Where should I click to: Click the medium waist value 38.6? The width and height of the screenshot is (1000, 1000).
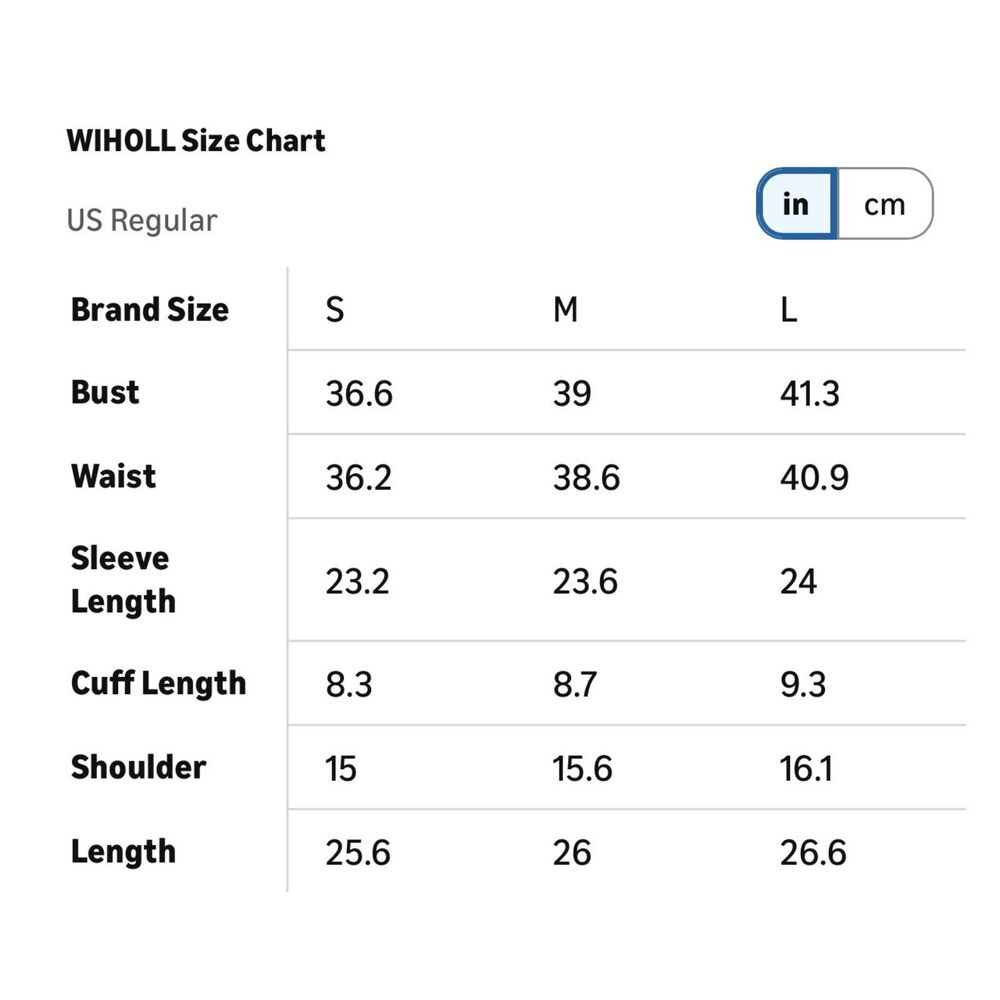pos(586,477)
